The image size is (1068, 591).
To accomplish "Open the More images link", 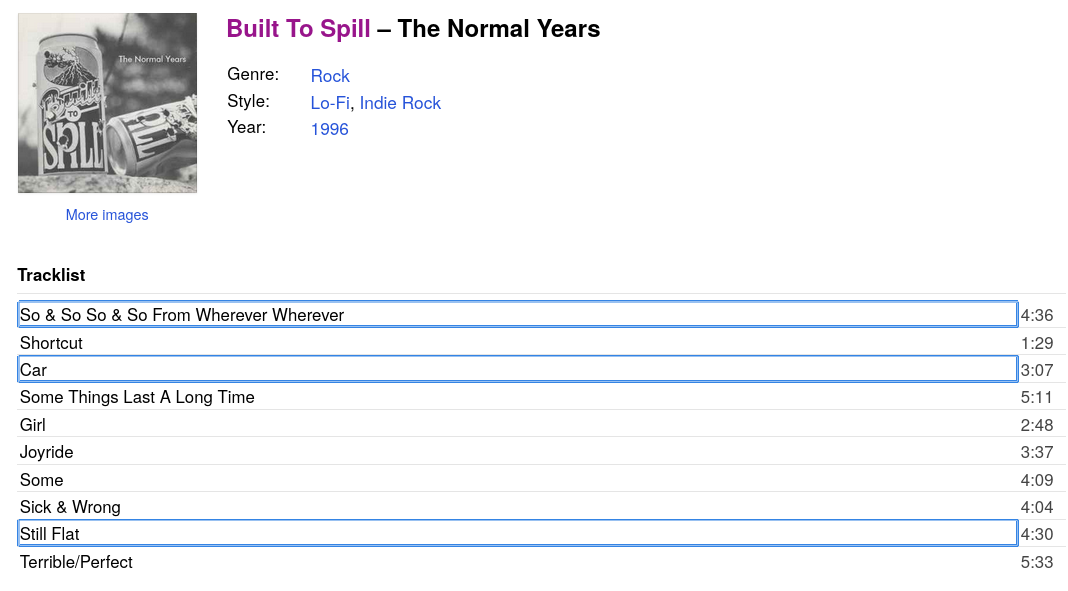I will click(107, 215).
